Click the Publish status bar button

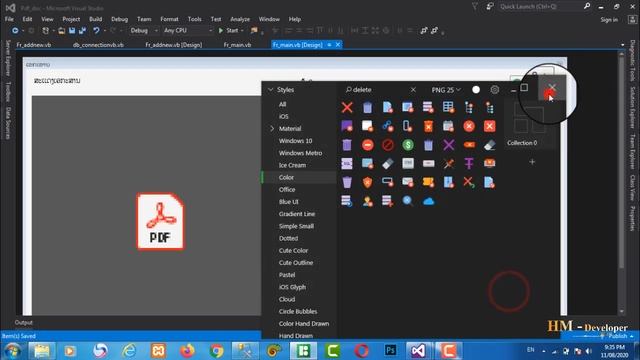coord(618,336)
